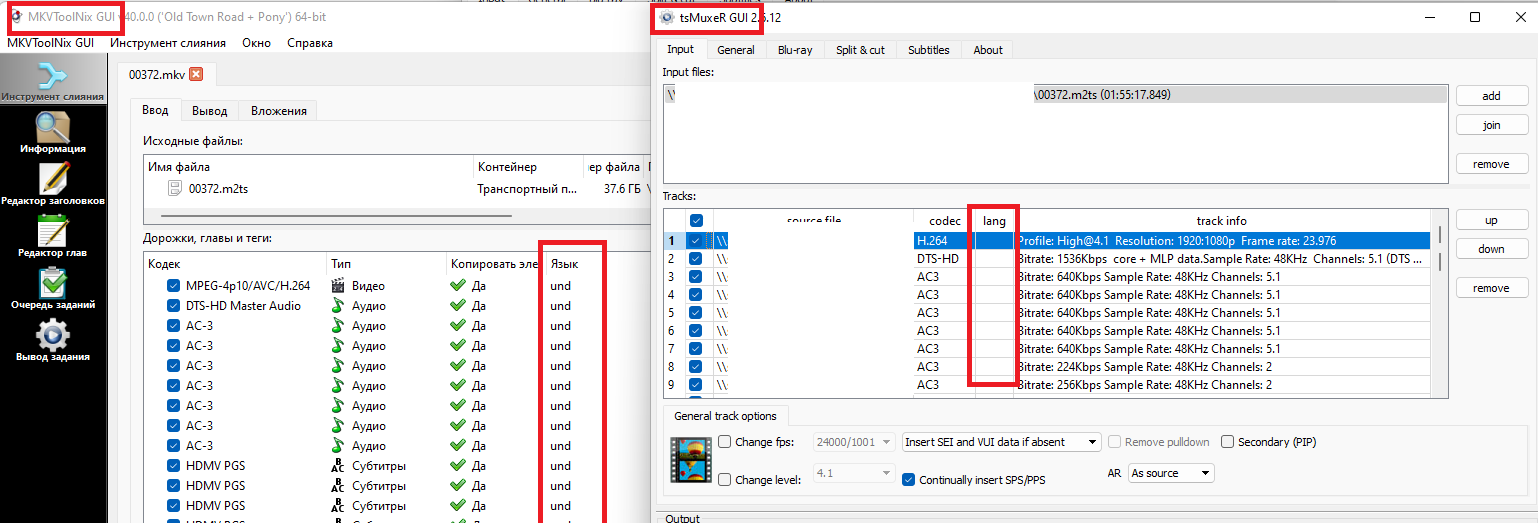Switch to the Blu-ray tab

pos(795,50)
